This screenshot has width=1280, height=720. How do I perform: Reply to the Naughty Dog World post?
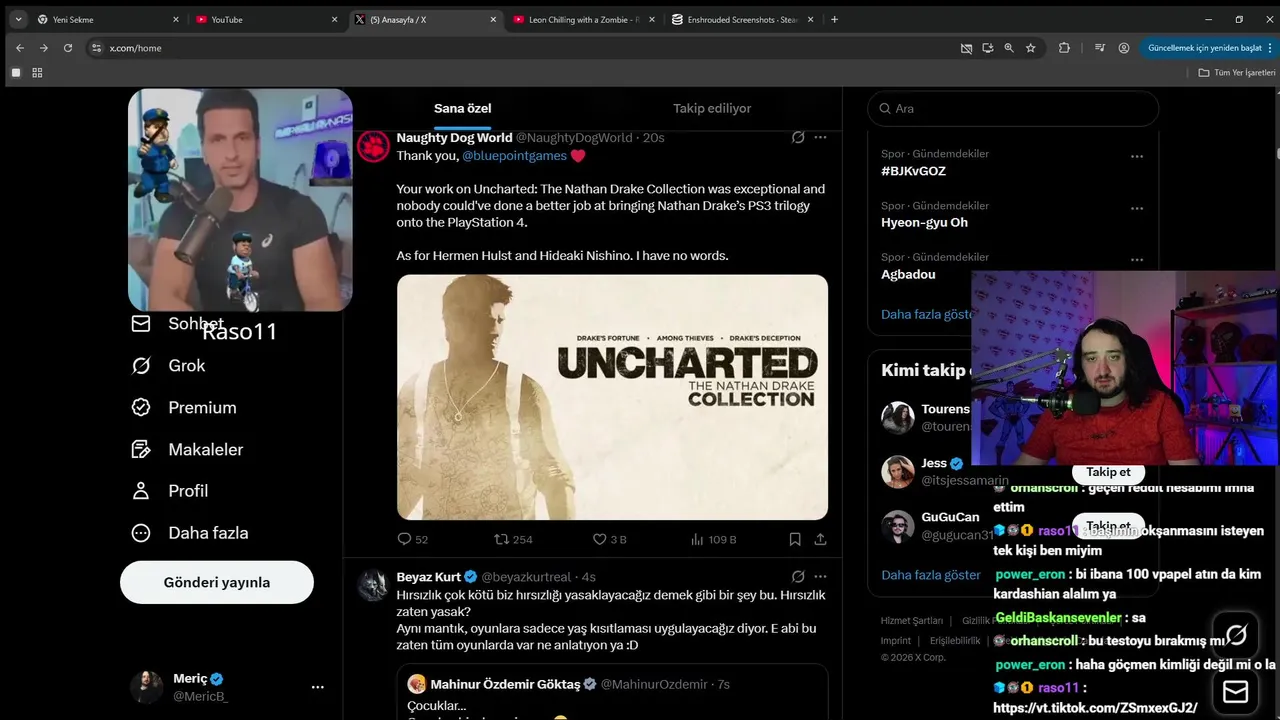tap(405, 539)
